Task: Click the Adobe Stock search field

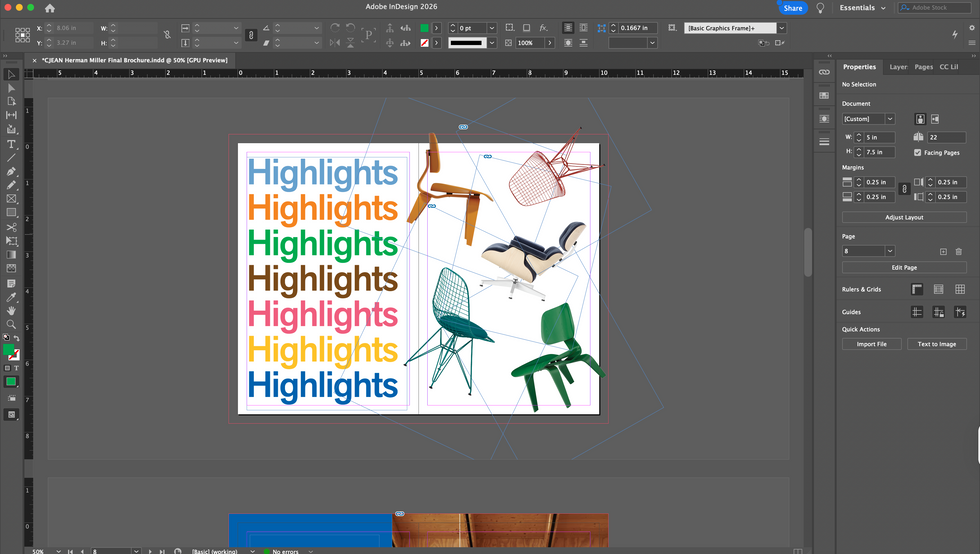Action: [x=935, y=8]
